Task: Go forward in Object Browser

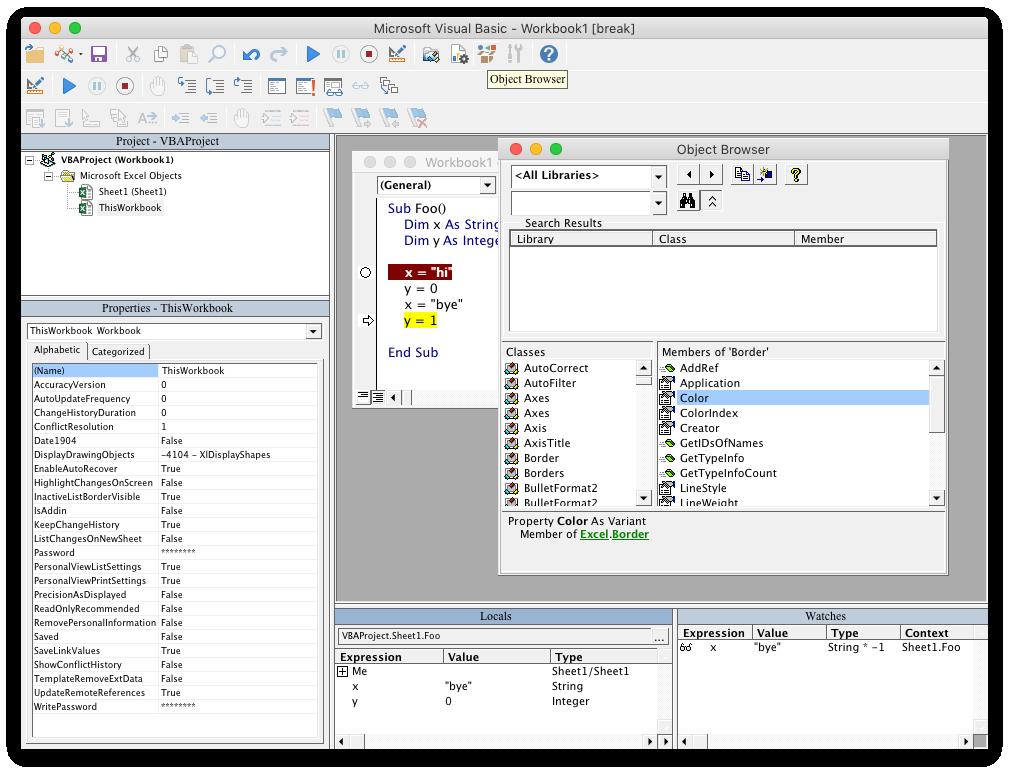Action: pos(711,174)
